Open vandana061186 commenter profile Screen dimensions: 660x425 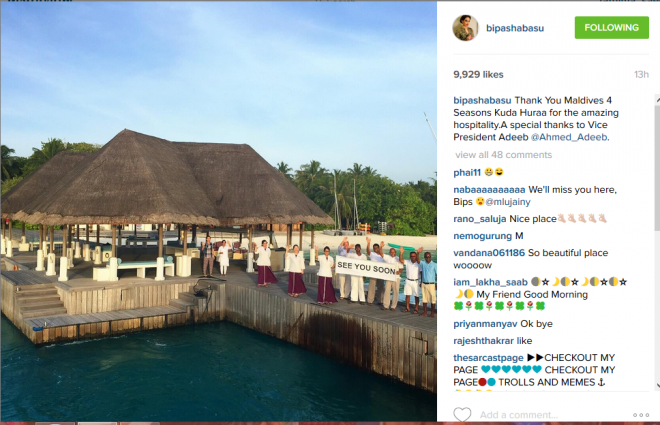tap(487, 253)
